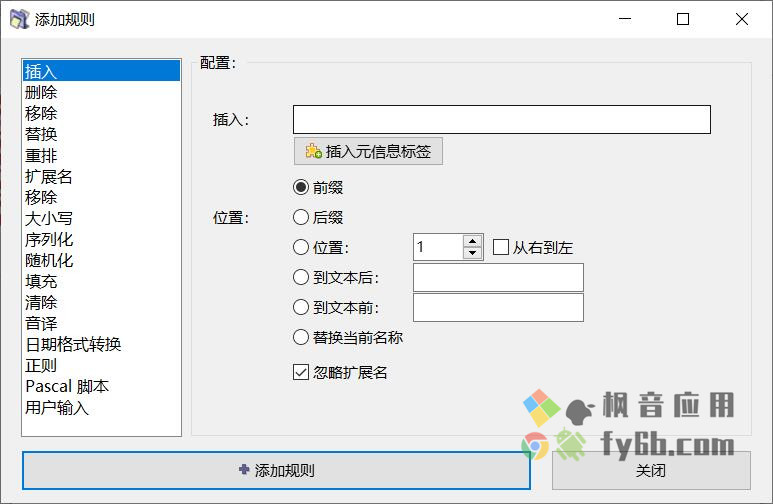Maximize the 添加规则 window
The width and height of the screenshot is (773, 504).
(x=683, y=19)
